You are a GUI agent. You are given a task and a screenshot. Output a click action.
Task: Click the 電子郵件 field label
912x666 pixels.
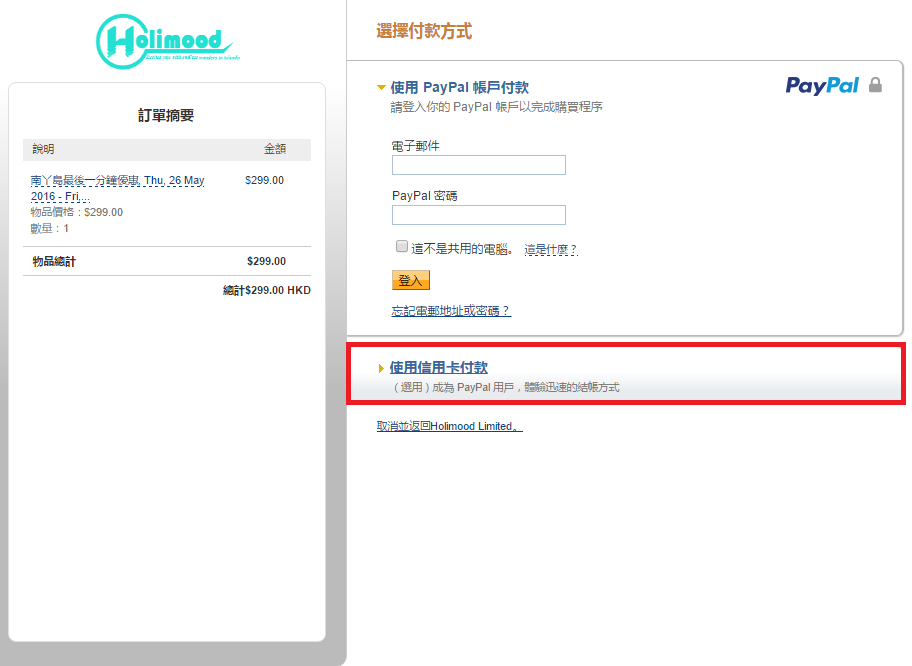(x=415, y=146)
